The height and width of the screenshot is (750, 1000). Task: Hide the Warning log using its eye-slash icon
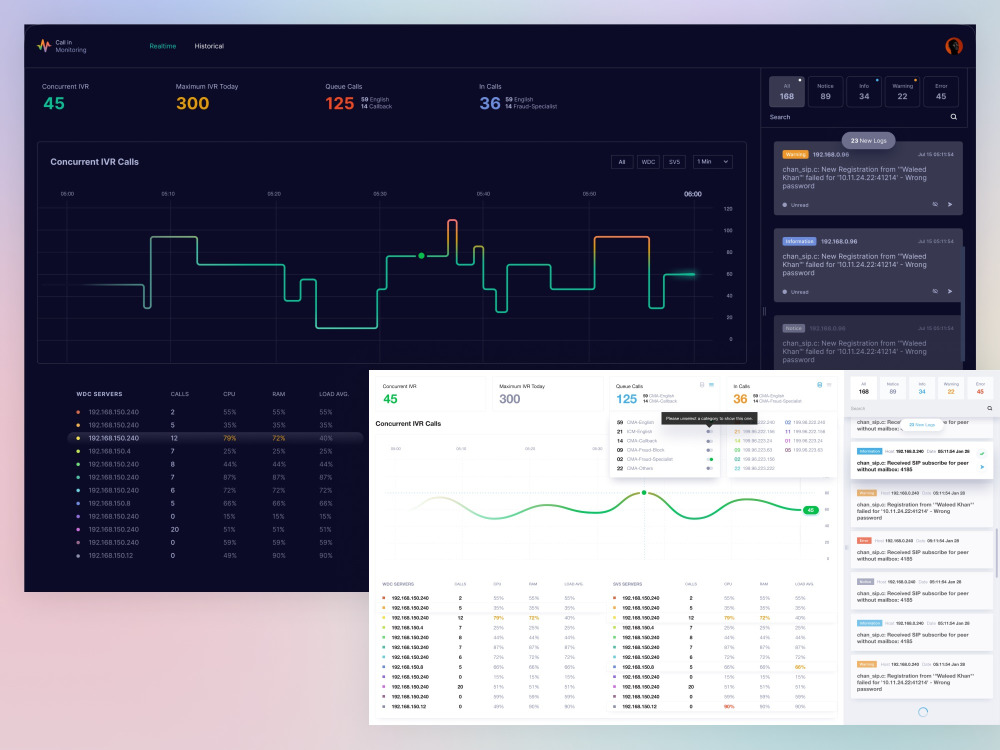[934, 204]
